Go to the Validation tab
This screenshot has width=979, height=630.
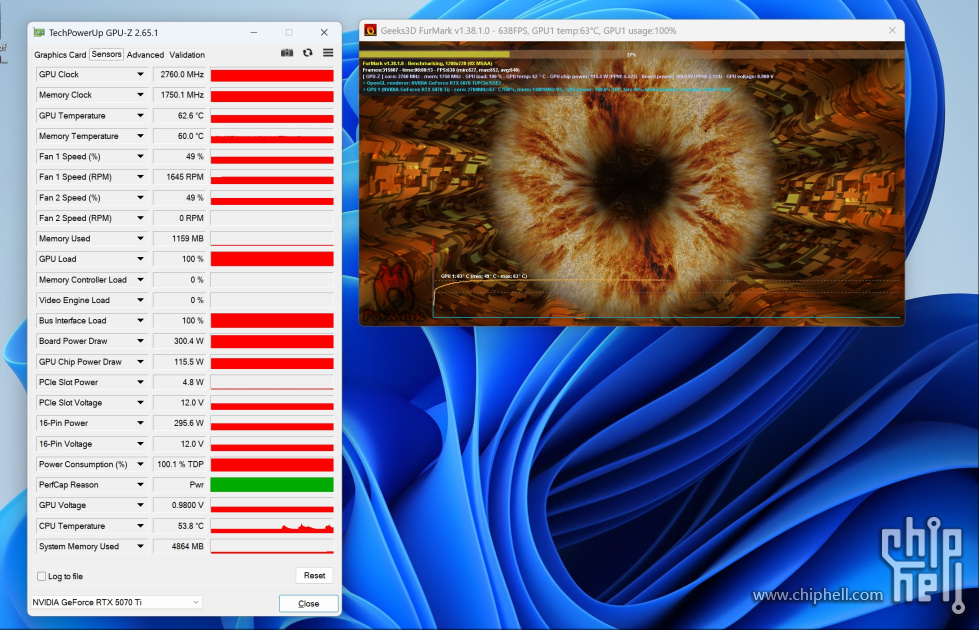click(x=187, y=55)
